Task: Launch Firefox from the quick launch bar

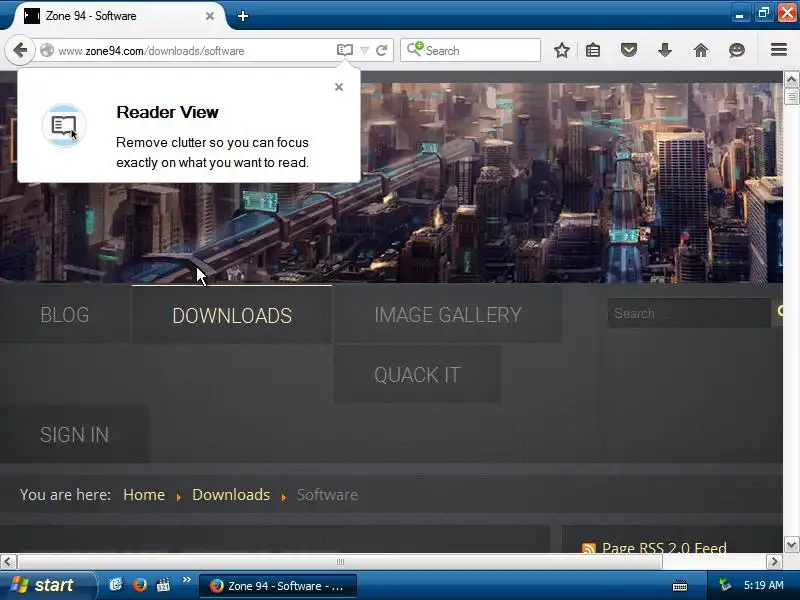Action: click(139, 585)
